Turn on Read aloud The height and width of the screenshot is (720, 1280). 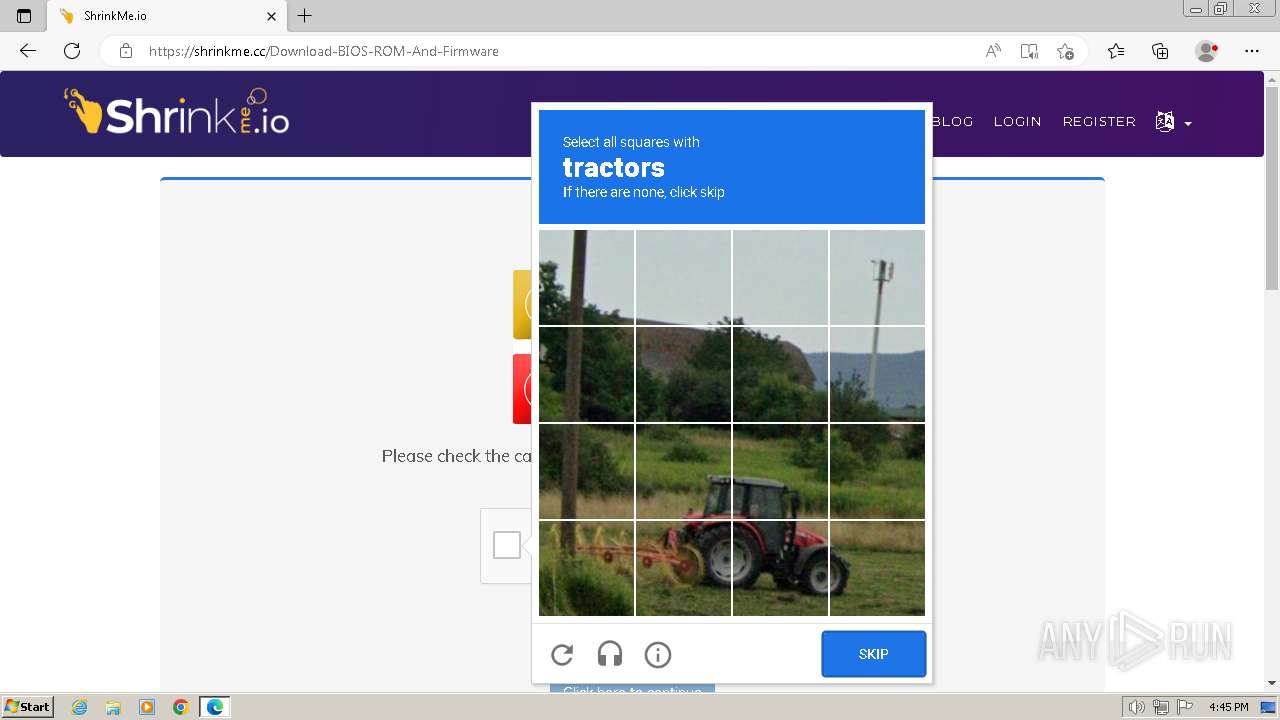[993, 51]
